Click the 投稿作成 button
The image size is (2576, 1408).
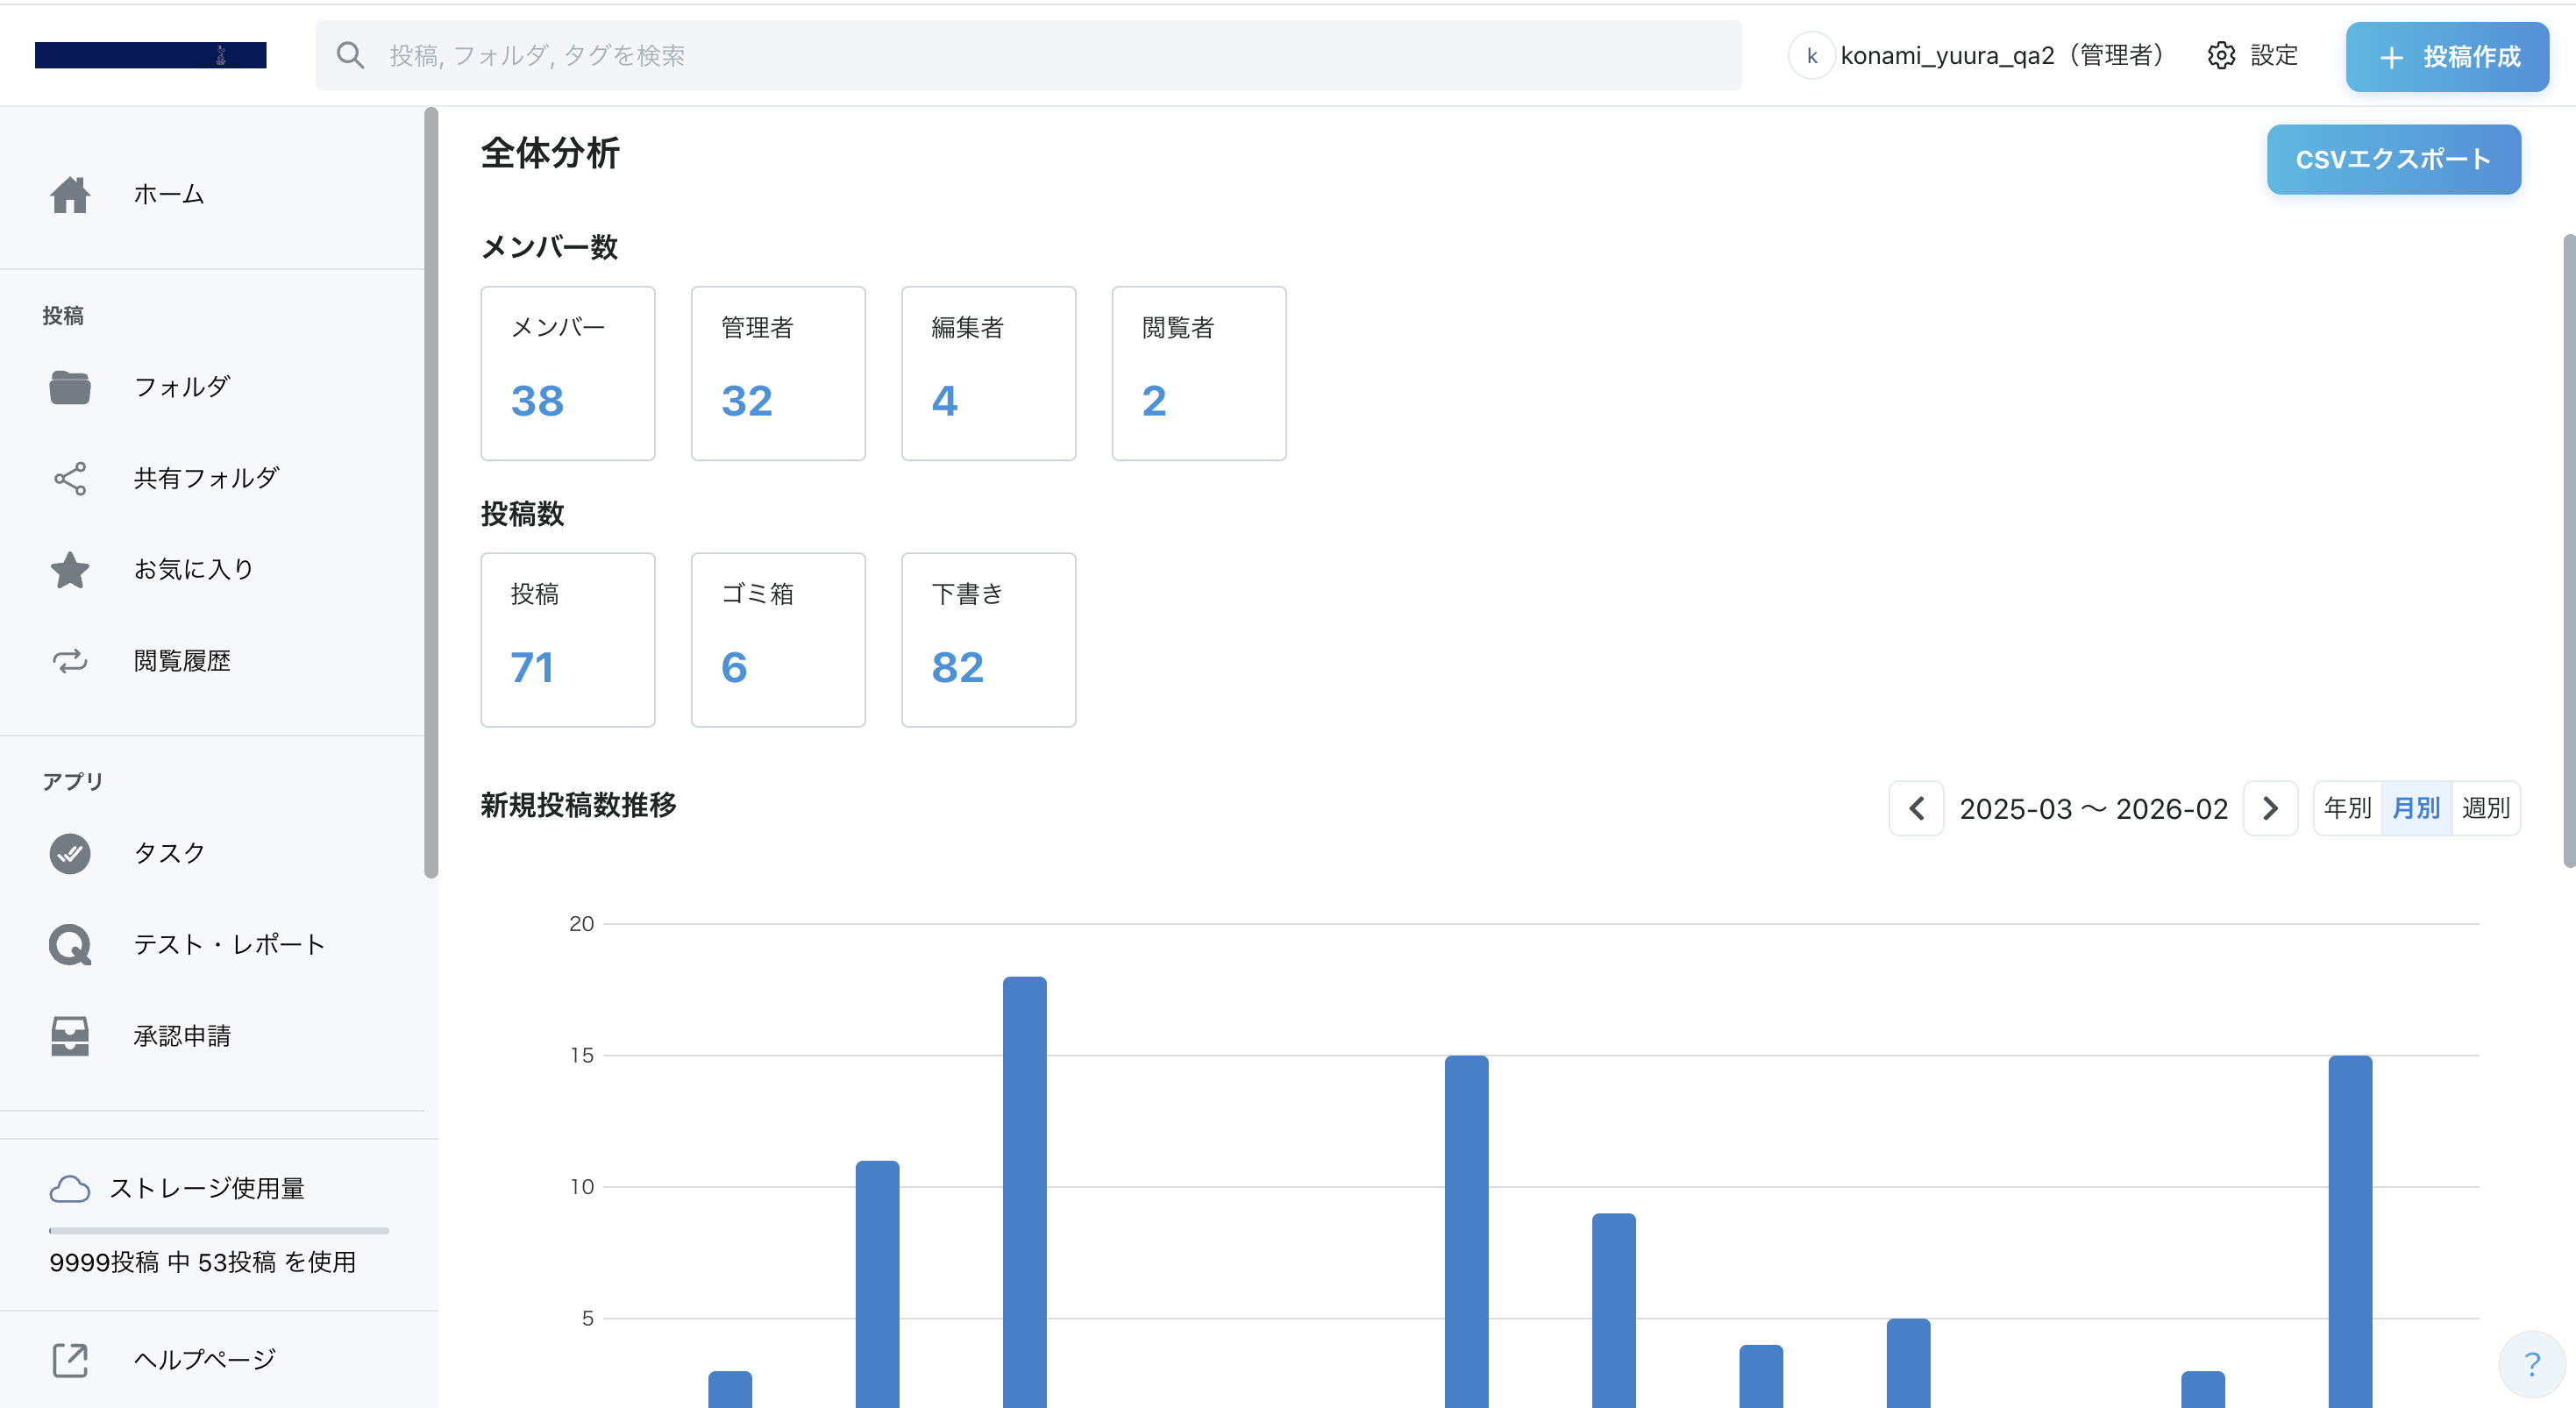pyautogui.click(x=2447, y=57)
